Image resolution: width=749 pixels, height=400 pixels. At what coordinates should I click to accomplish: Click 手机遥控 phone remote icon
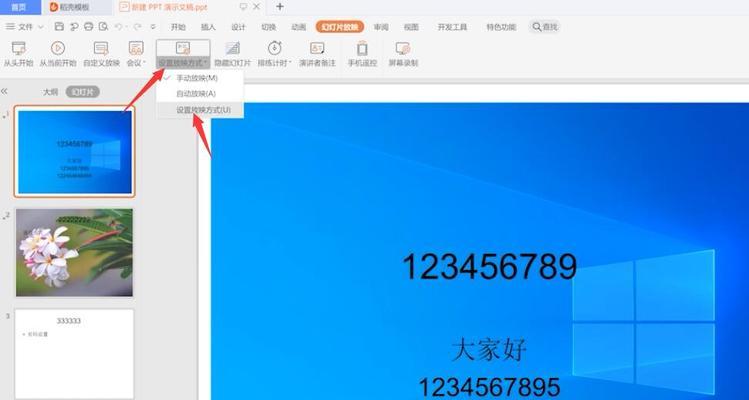point(362,48)
